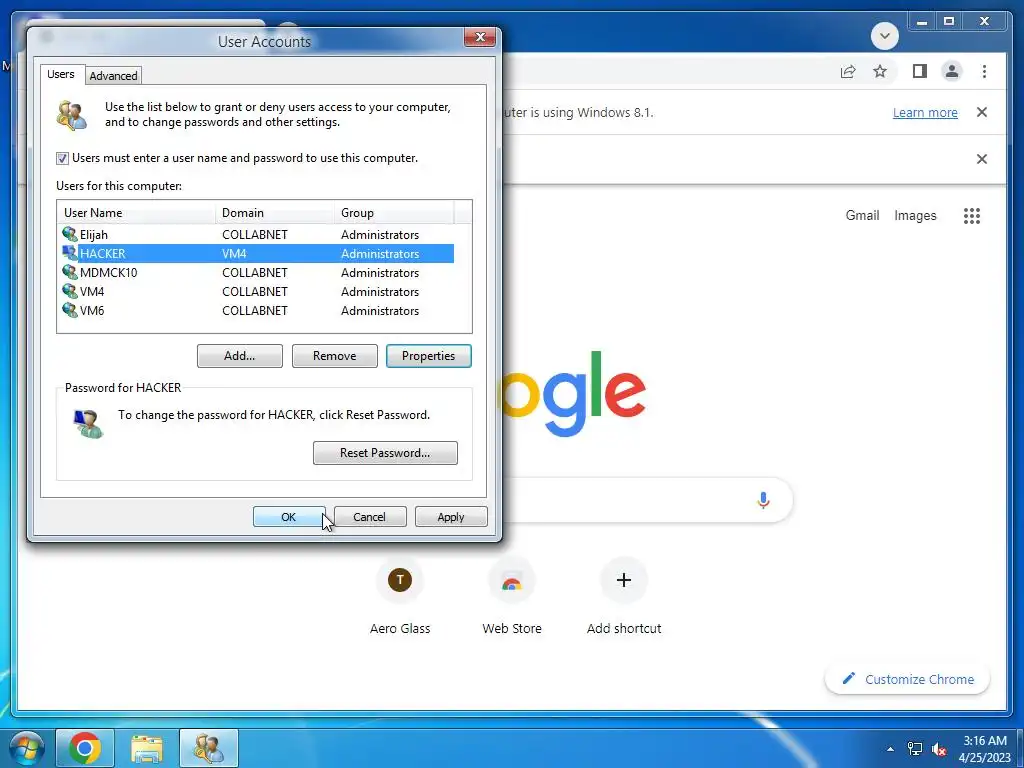This screenshot has height=768, width=1024.
Task: Sort by the Group column header
Action: click(394, 213)
